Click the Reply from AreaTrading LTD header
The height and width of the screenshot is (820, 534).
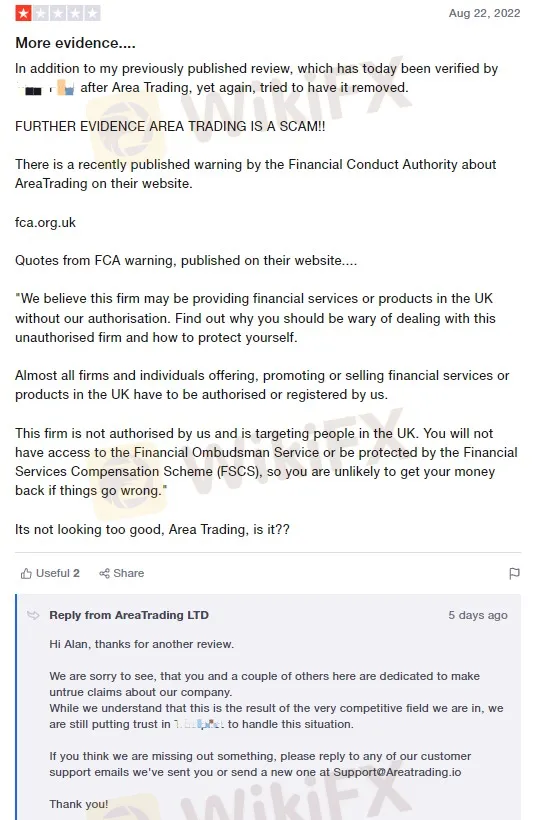[x=129, y=615]
